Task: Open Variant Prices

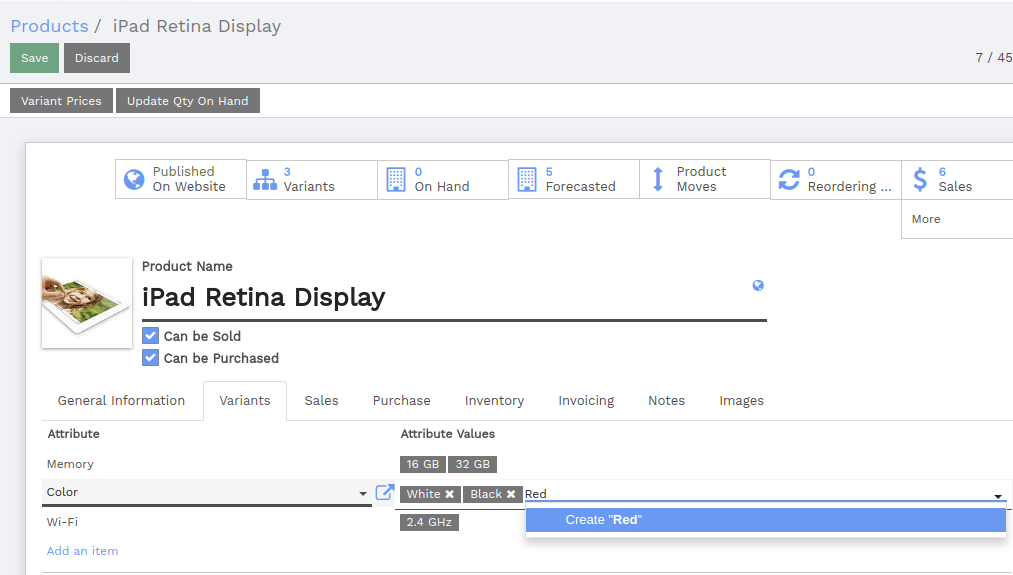Action: [61, 101]
